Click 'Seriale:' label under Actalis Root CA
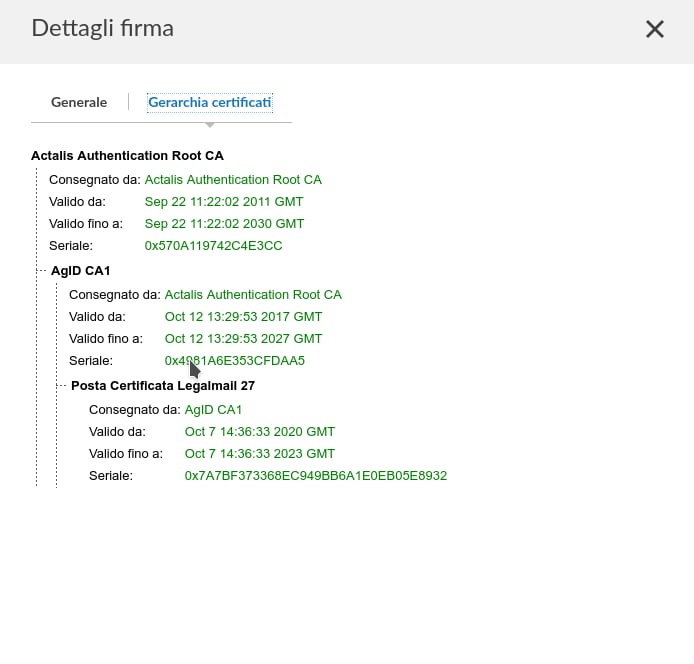This screenshot has width=694, height=664. [71, 246]
